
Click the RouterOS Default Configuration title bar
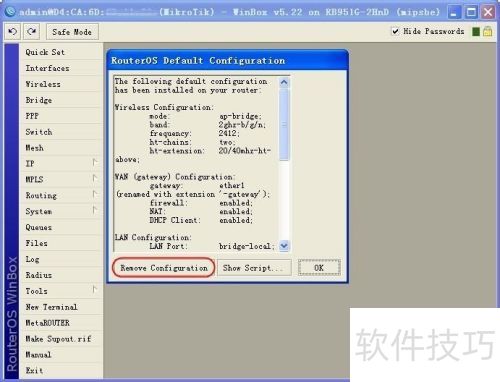point(228,60)
